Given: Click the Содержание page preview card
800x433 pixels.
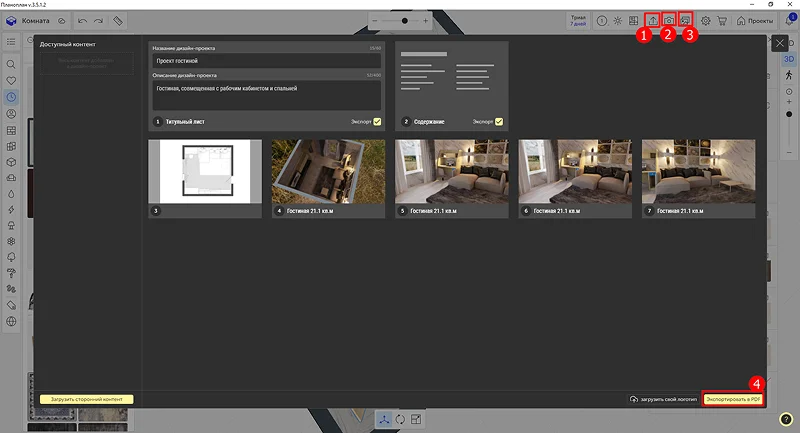Looking at the screenshot, I should (452, 86).
